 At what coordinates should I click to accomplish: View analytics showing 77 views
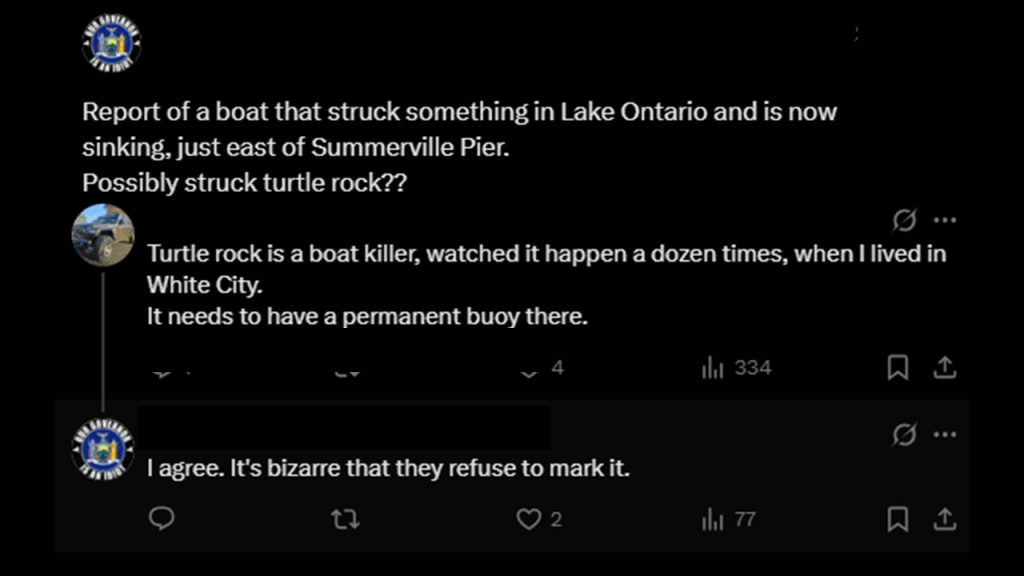tap(729, 519)
